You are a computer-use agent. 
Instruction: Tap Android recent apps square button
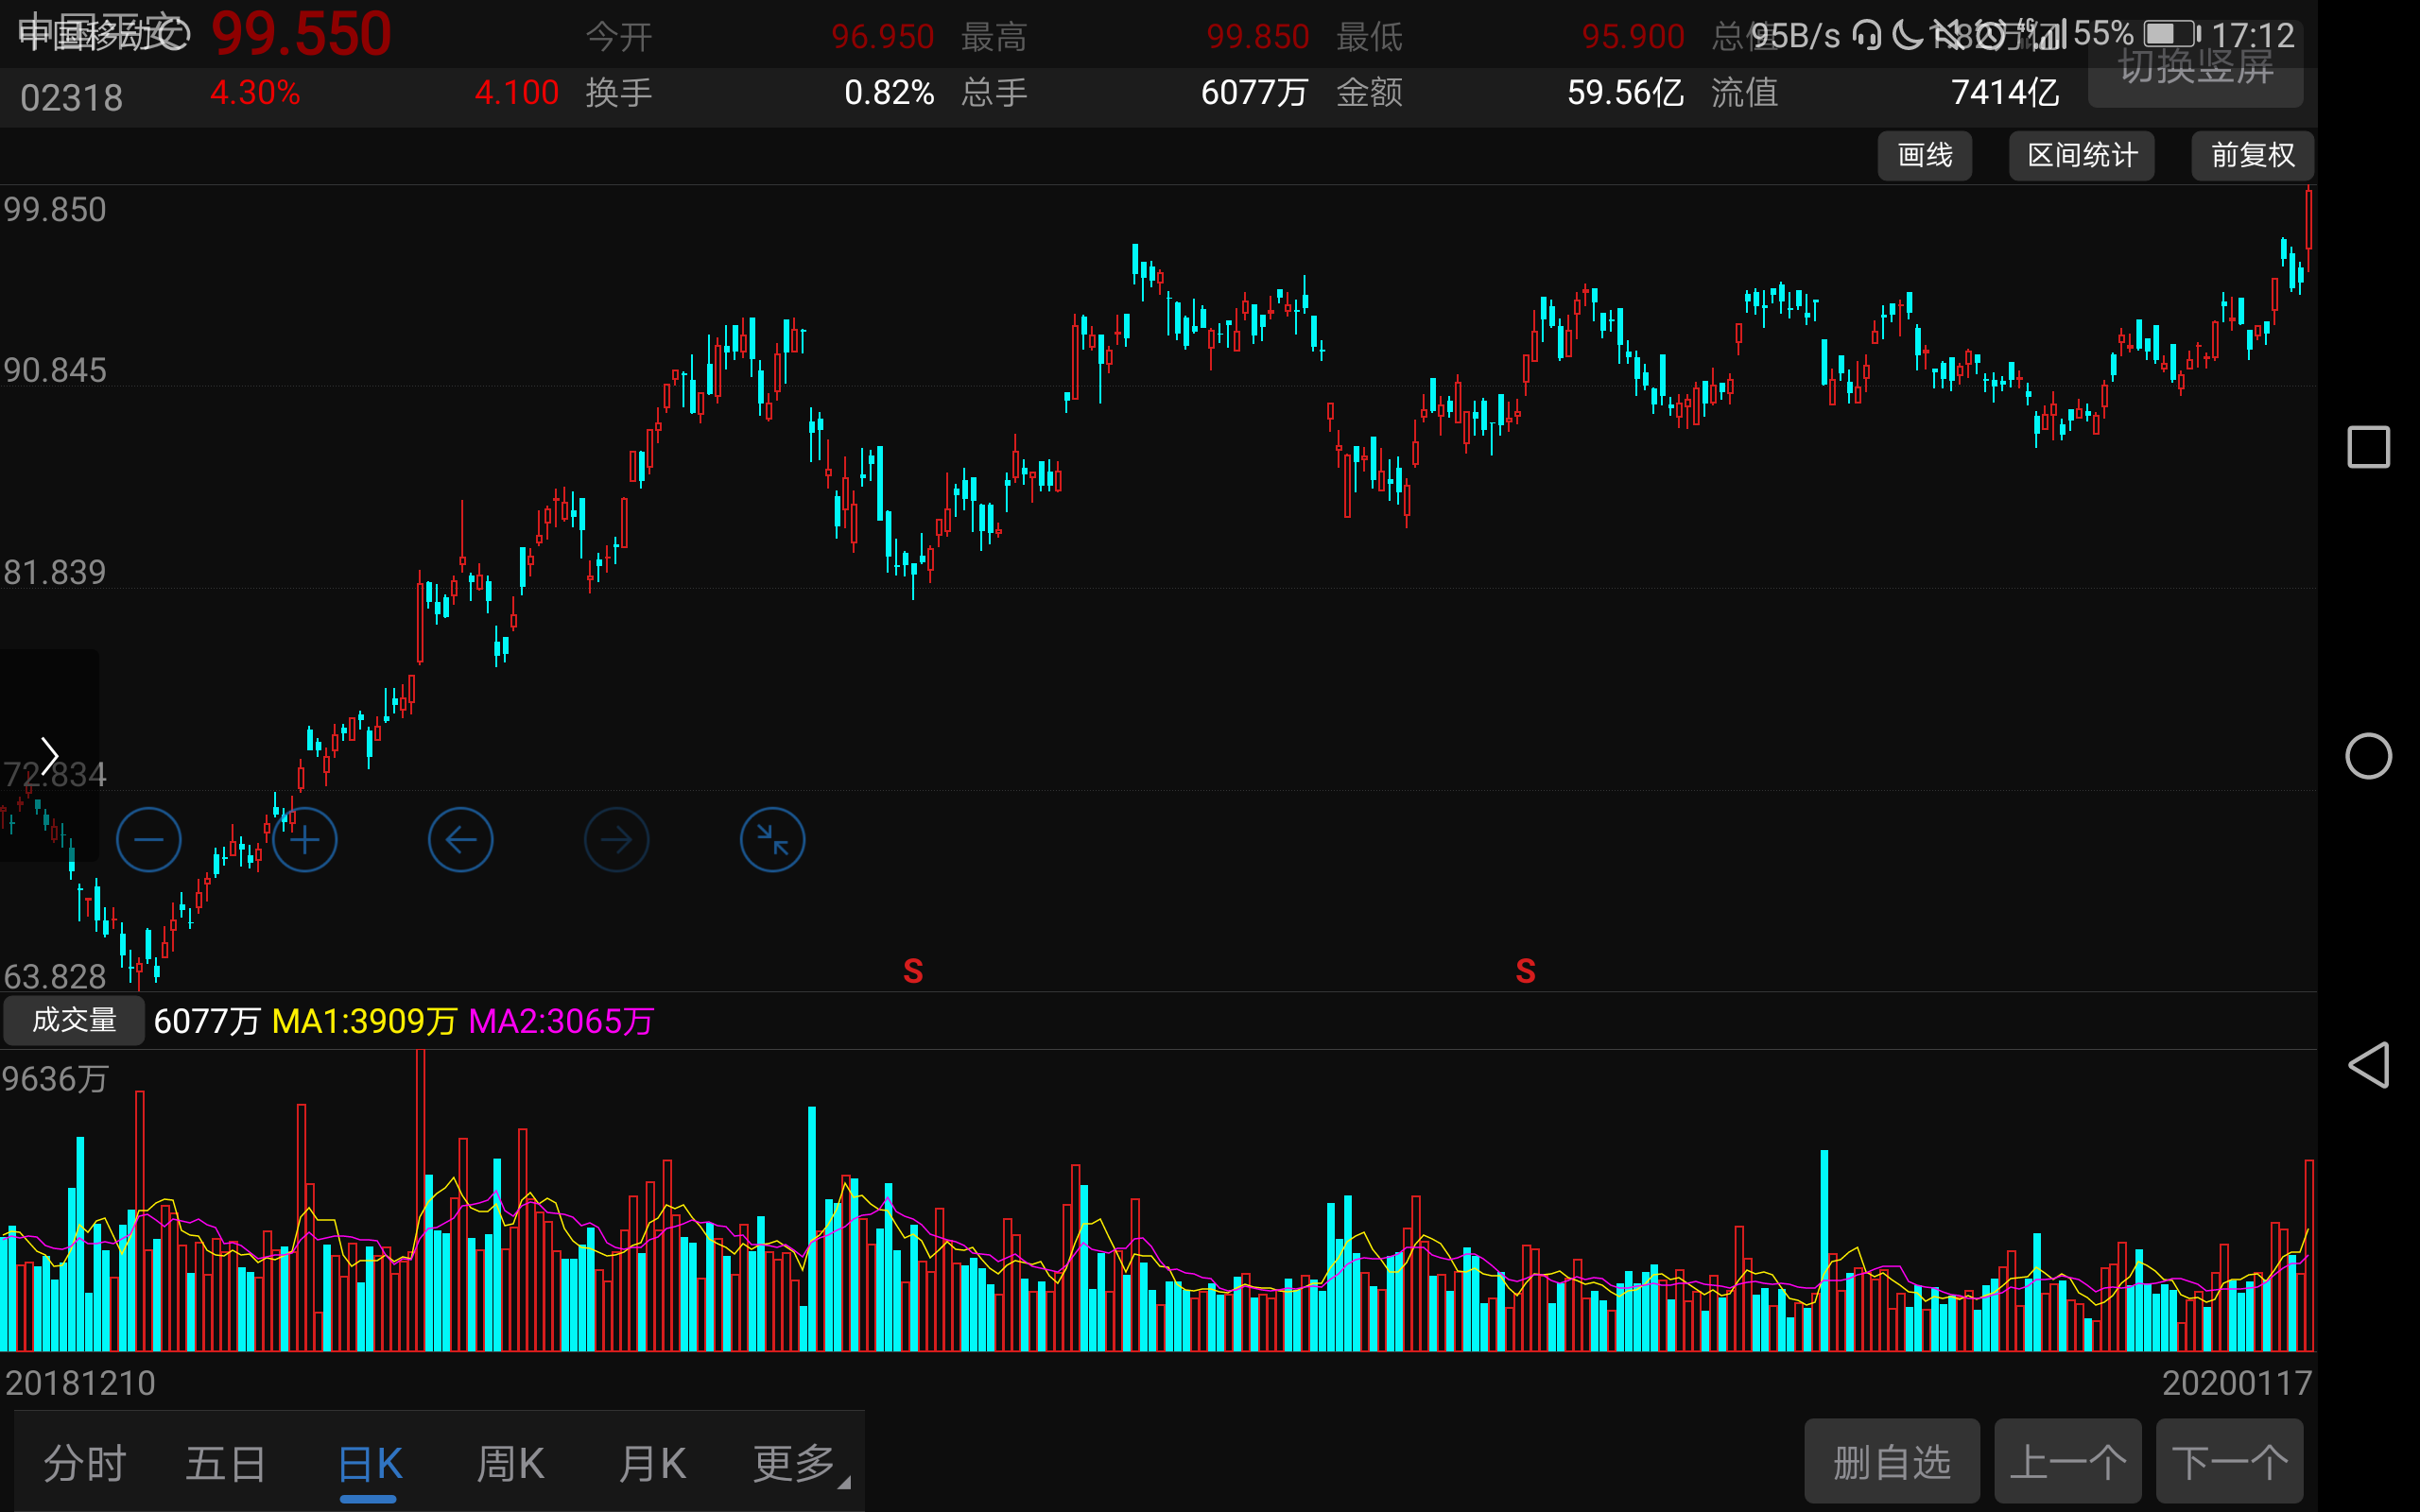2368,446
